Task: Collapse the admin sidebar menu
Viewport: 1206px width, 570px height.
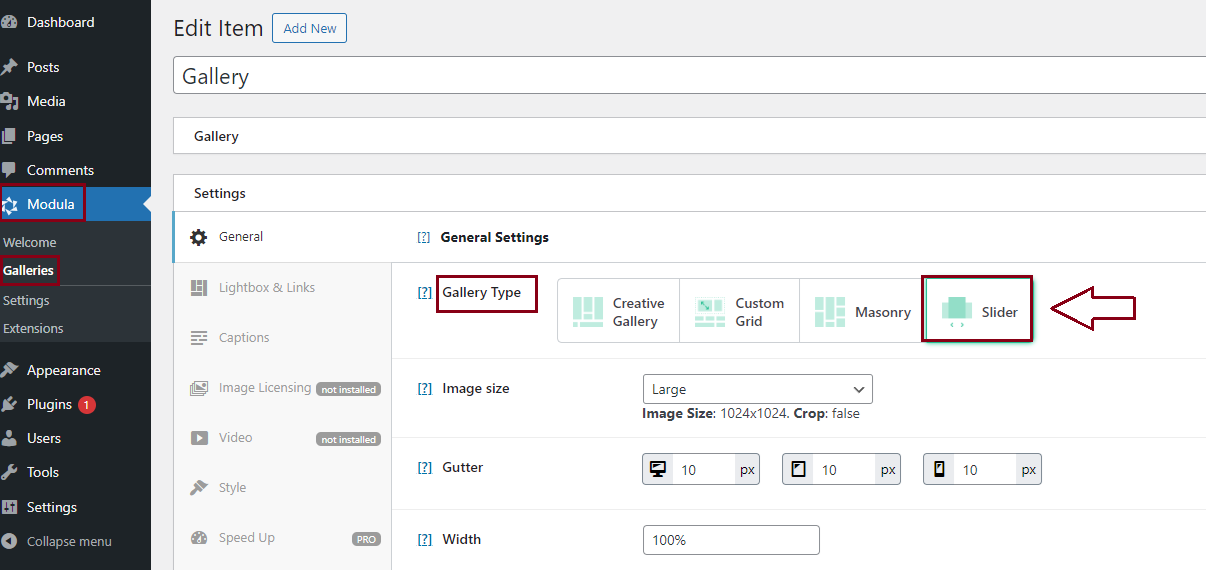Action: (x=68, y=542)
